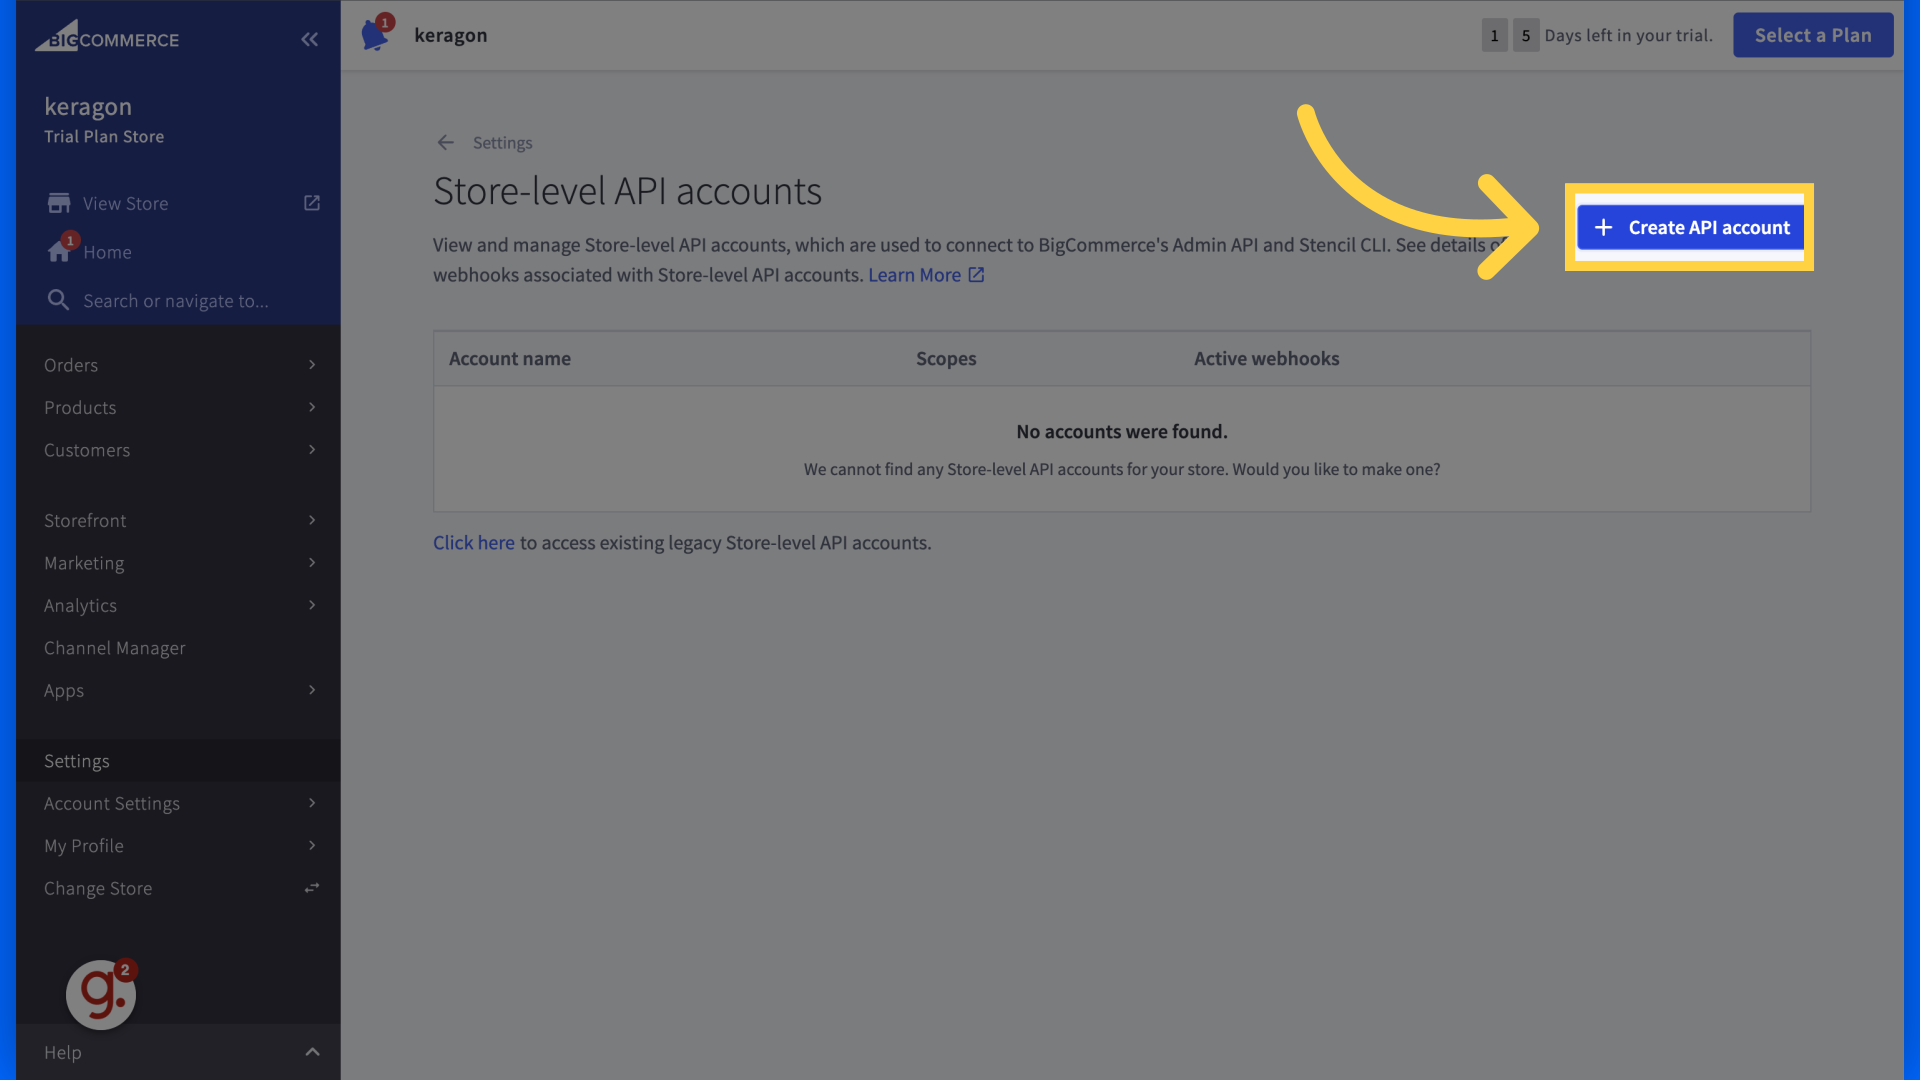Open View Store in a new tab icon
This screenshot has width=1920, height=1080.
(x=311, y=202)
